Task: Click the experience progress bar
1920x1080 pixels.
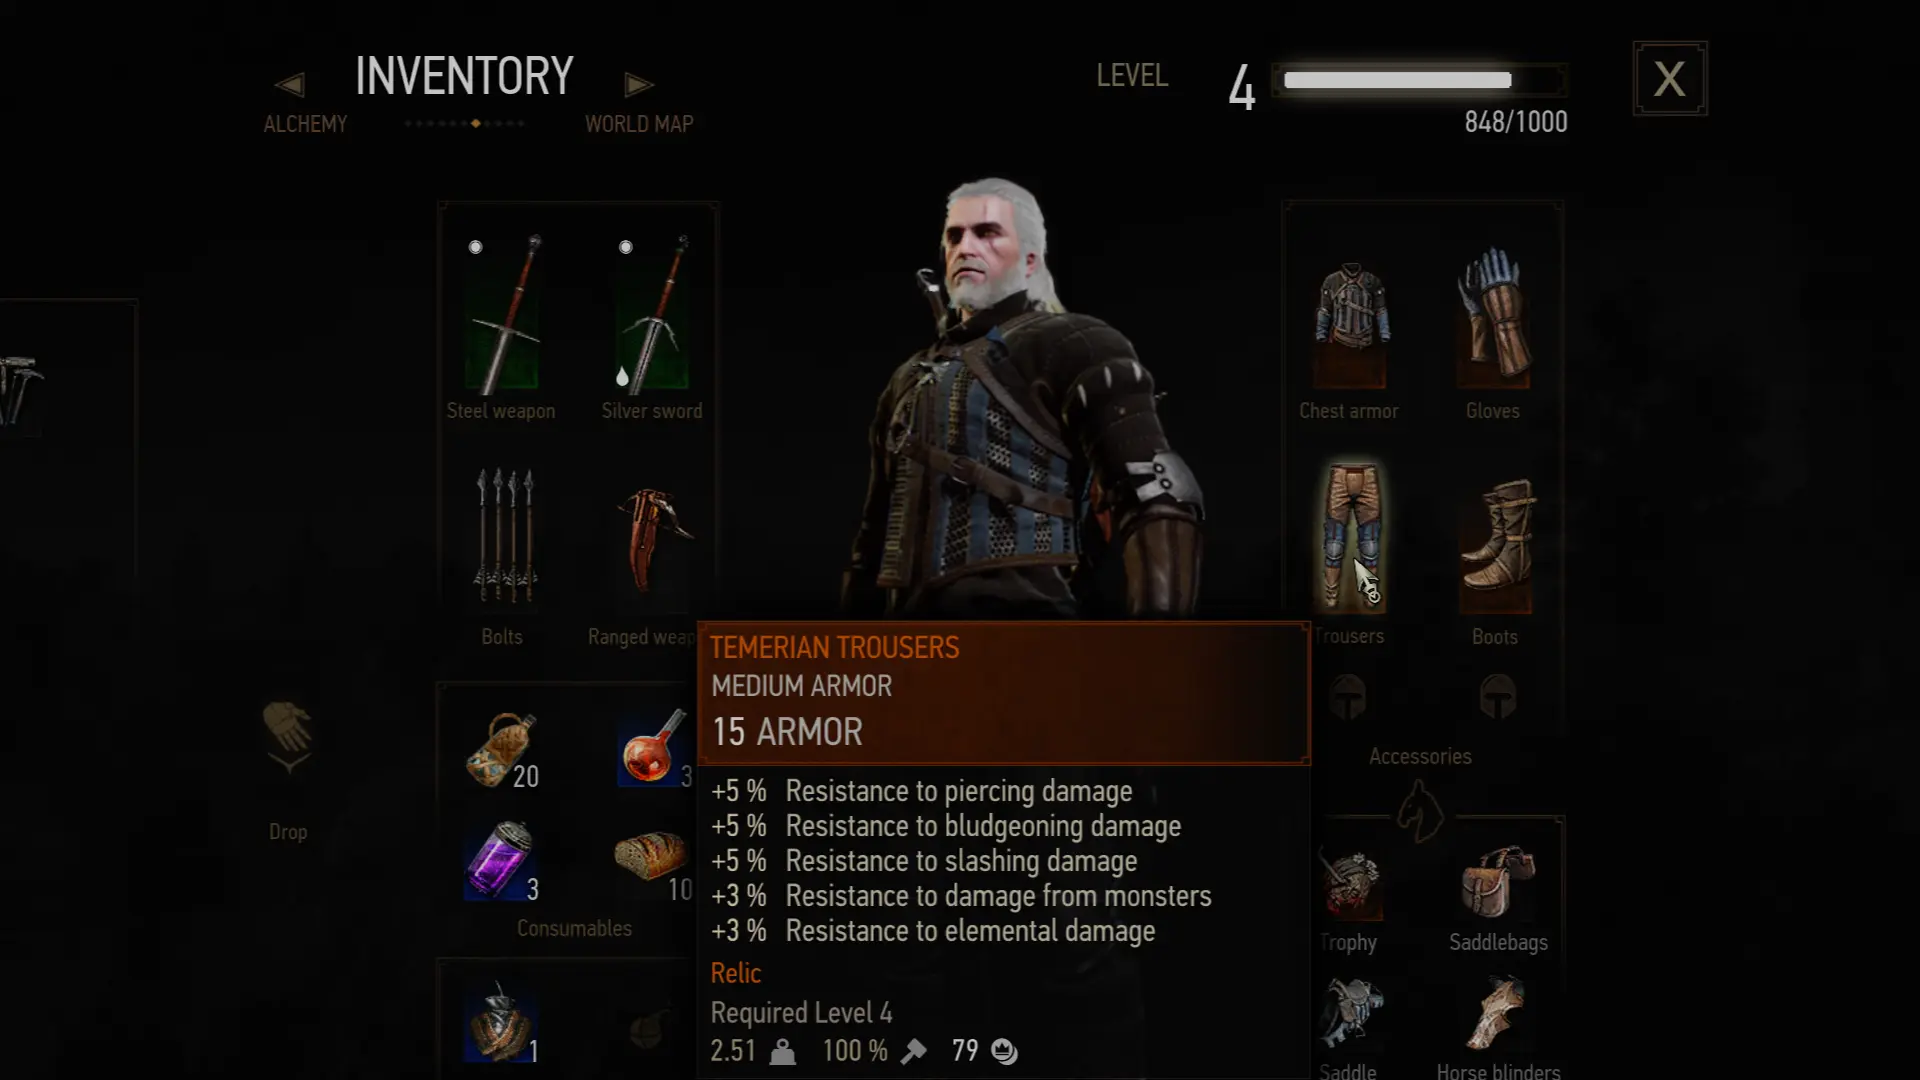Action: click(1420, 80)
